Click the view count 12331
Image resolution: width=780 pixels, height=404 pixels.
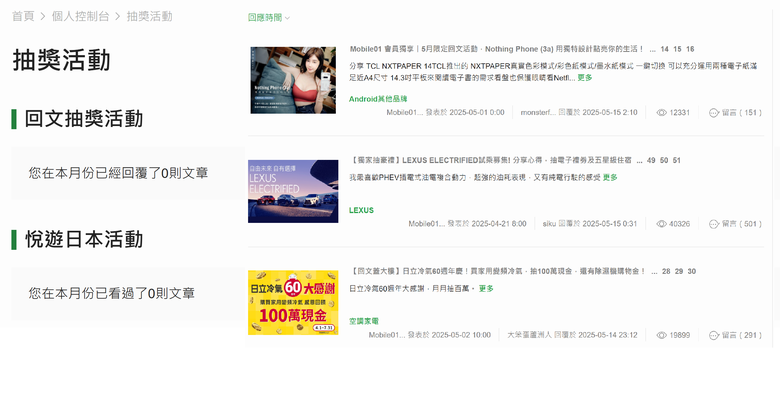(680, 113)
